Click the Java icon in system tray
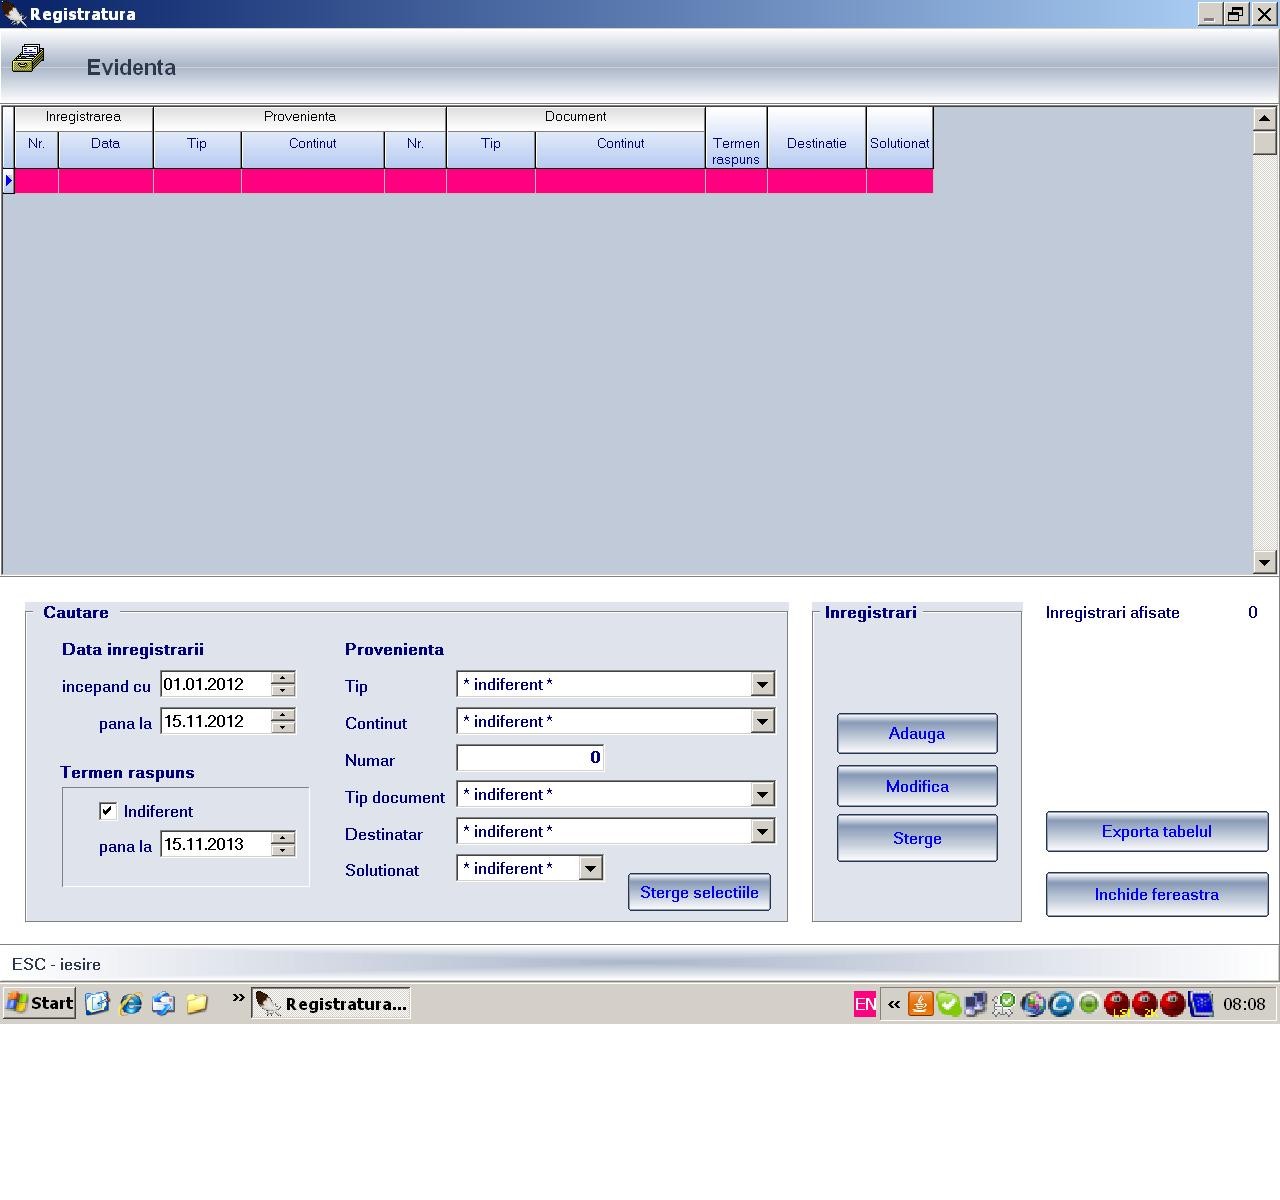1280x1200 pixels. click(920, 1004)
